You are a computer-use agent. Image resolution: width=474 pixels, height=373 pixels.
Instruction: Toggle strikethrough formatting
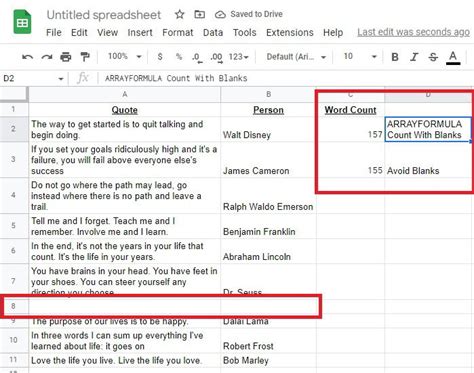[x=433, y=57]
